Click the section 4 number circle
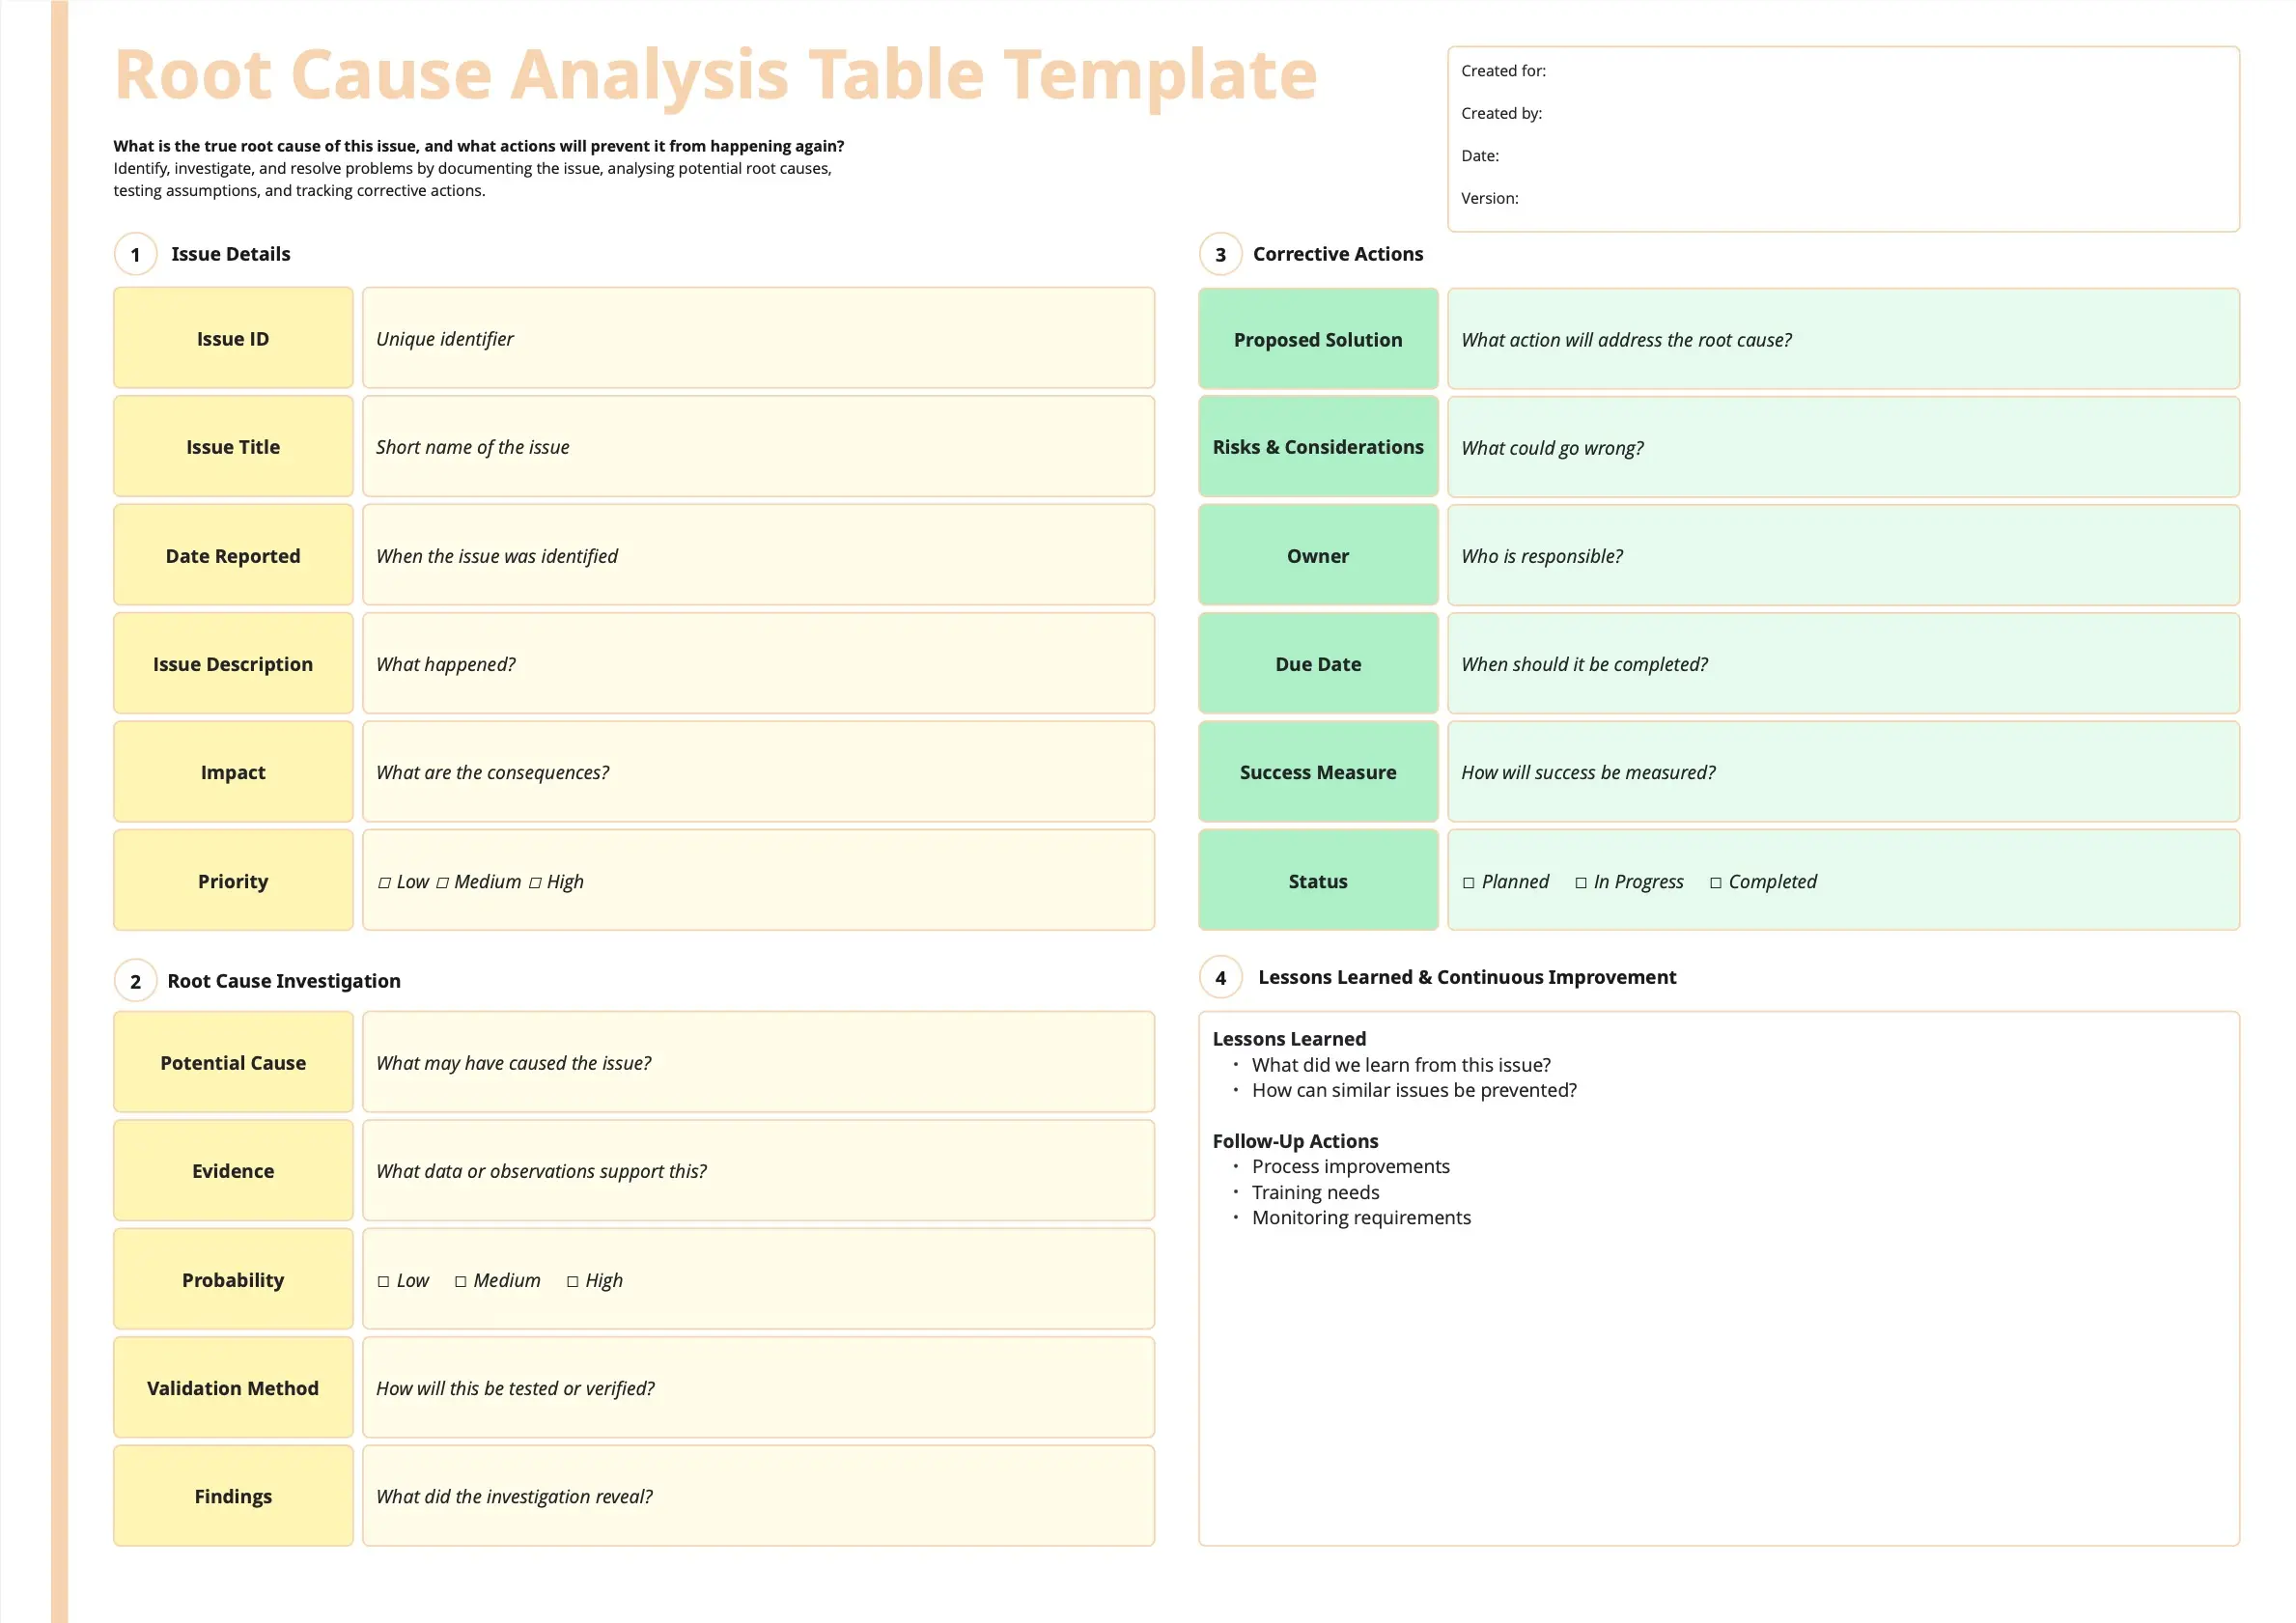 1221,978
